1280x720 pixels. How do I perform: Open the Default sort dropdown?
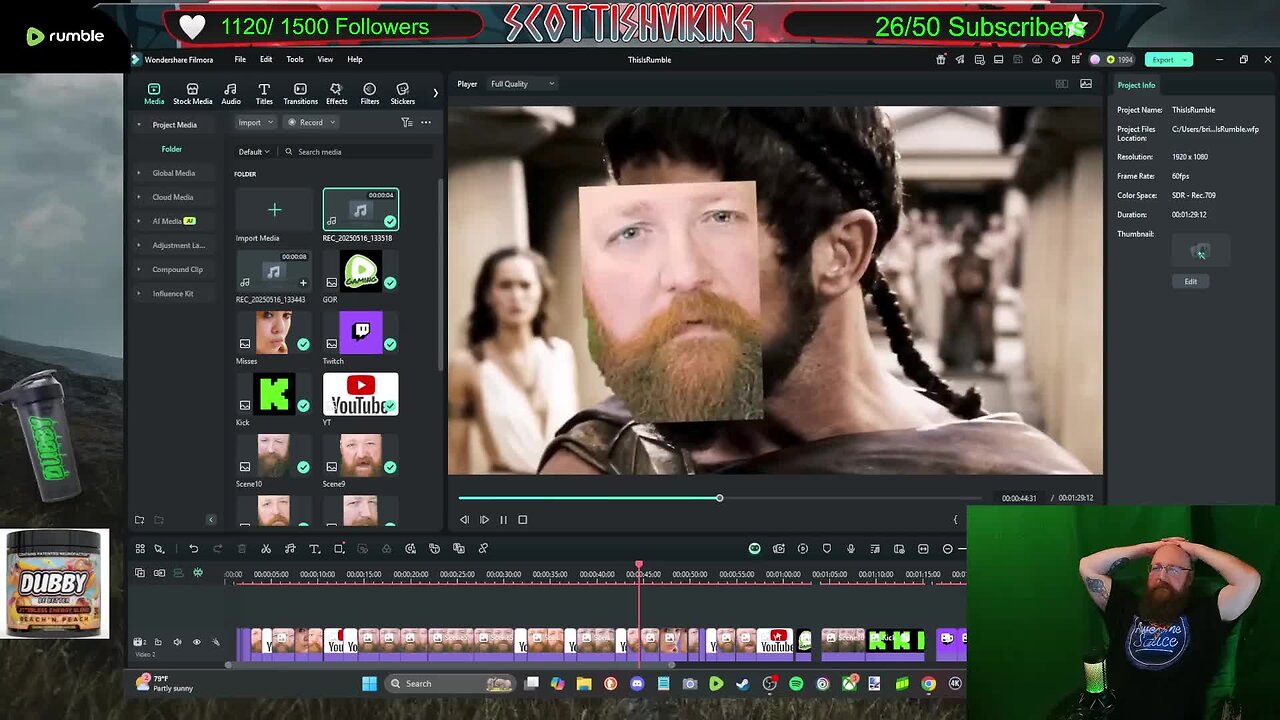pyautogui.click(x=254, y=152)
